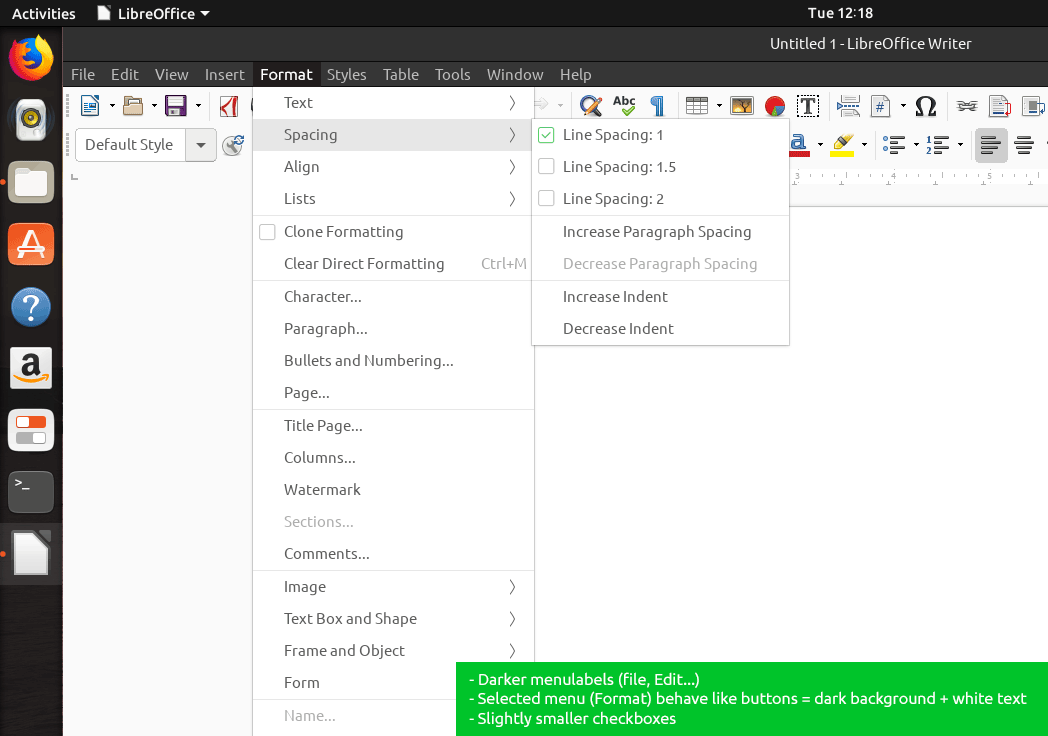This screenshot has width=1048, height=736.
Task: Enable Clone Formatting checkbox
Action: tap(267, 232)
